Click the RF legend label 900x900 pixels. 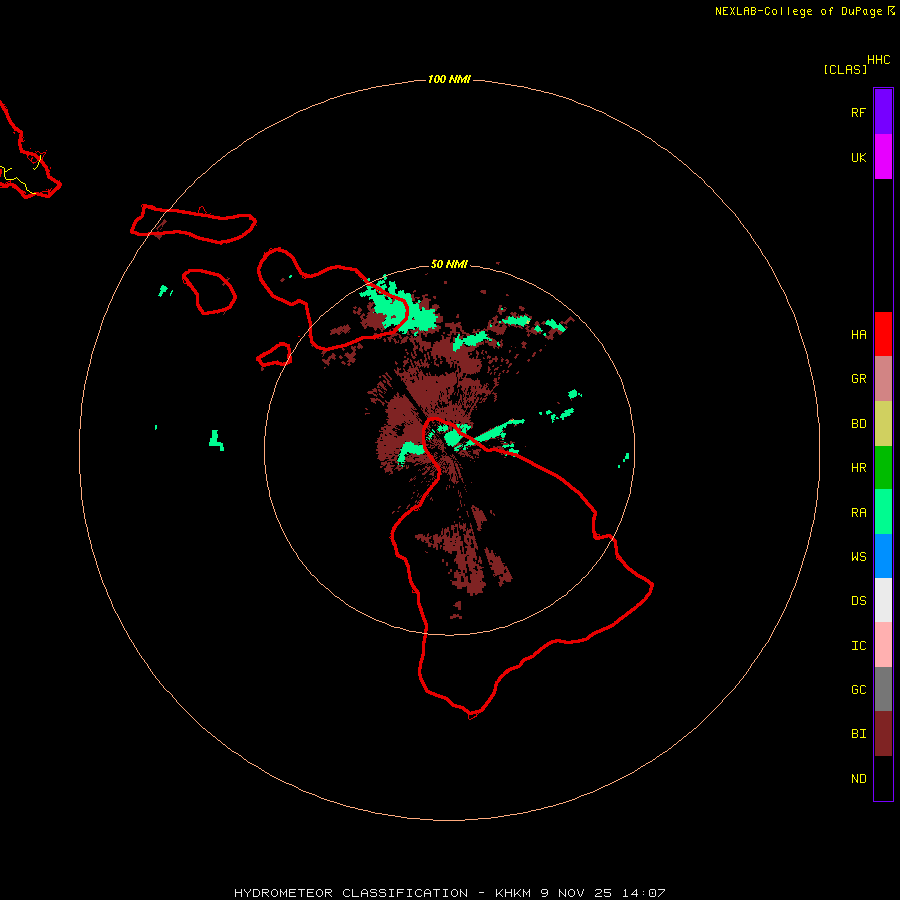coord(858,113)
